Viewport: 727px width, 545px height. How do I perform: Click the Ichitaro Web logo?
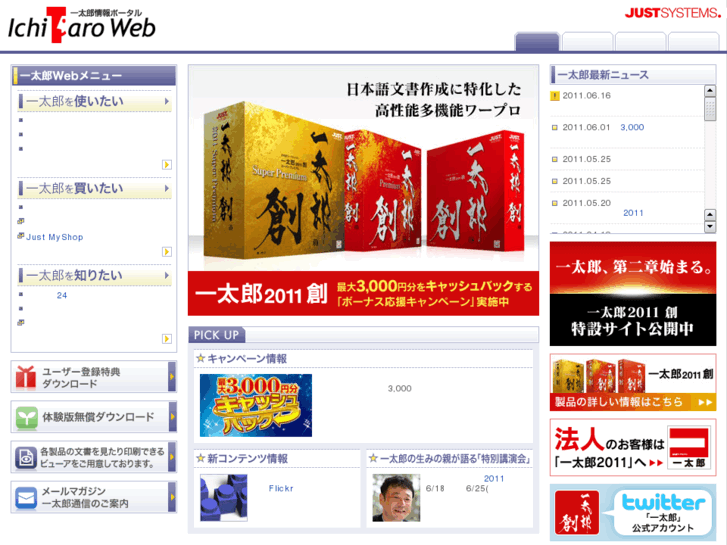(x=82, y=25)
